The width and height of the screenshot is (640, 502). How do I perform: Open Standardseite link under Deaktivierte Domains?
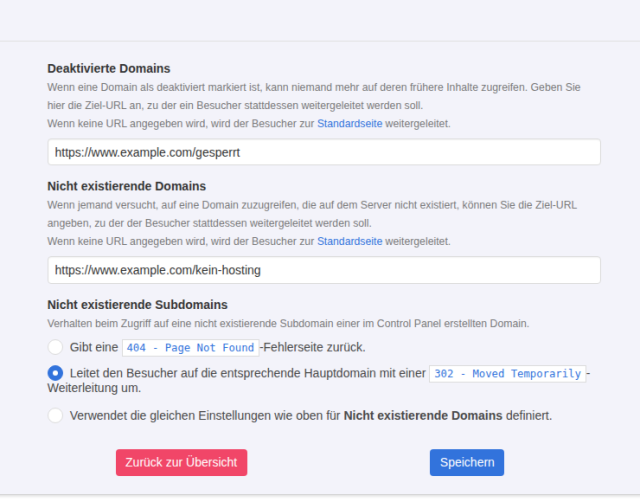(350, 124)
